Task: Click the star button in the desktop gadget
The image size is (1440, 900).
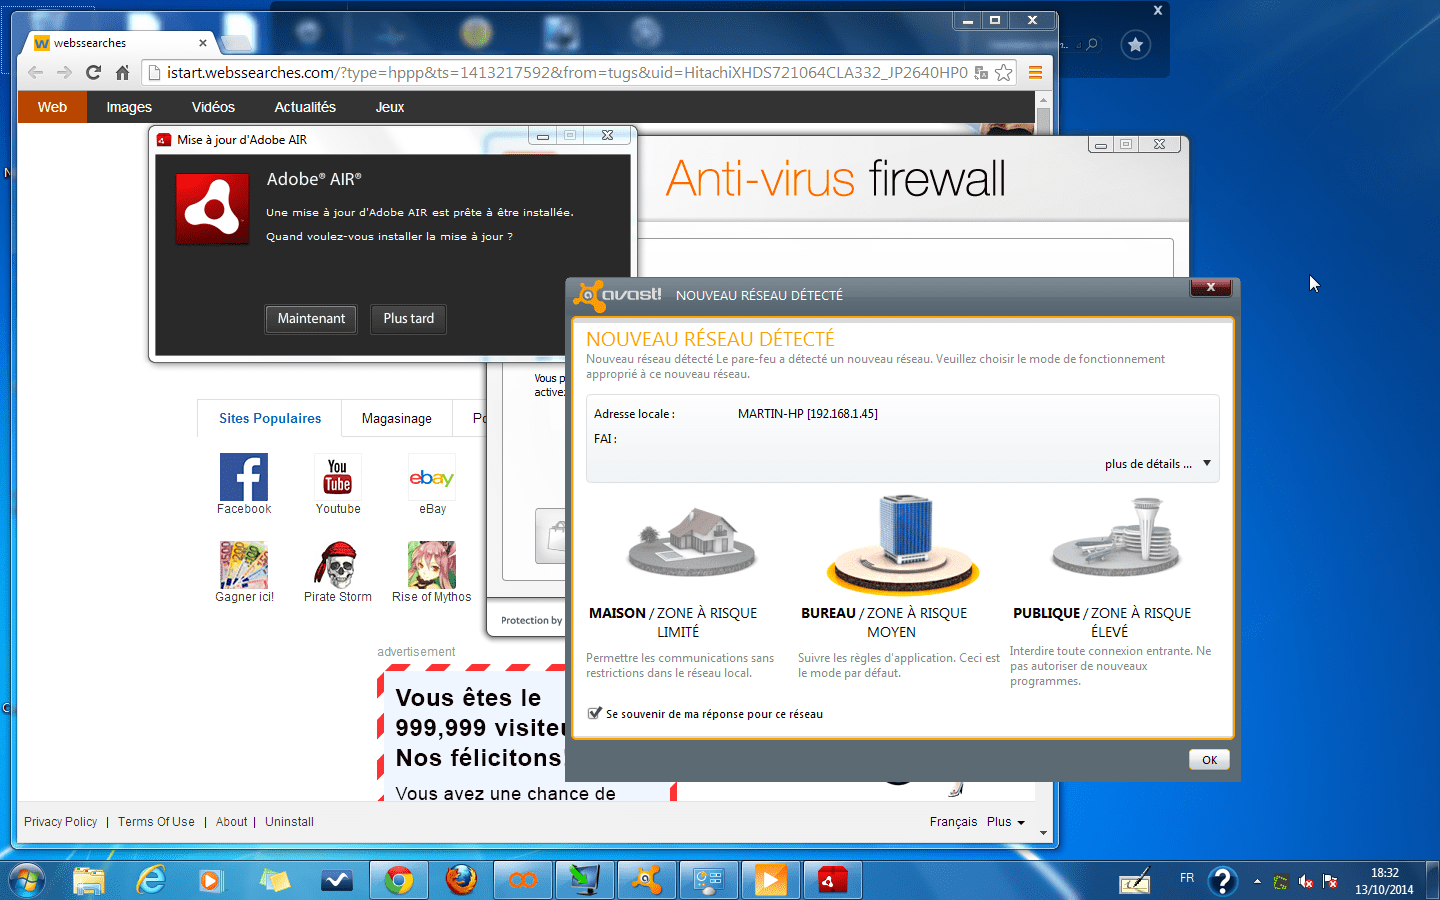Action: (x=1135, y=45)
